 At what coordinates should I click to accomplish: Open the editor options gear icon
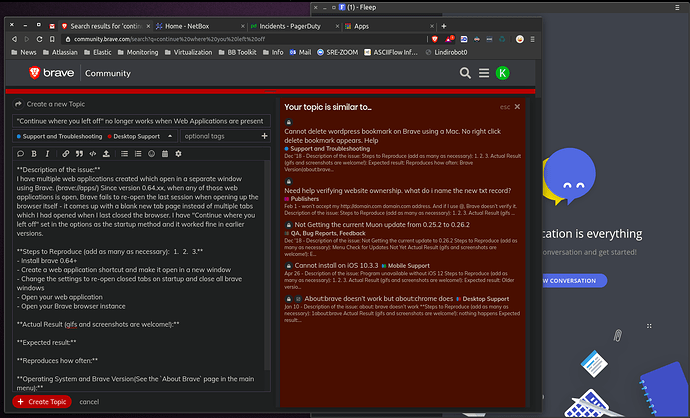[x=178, y=154]
